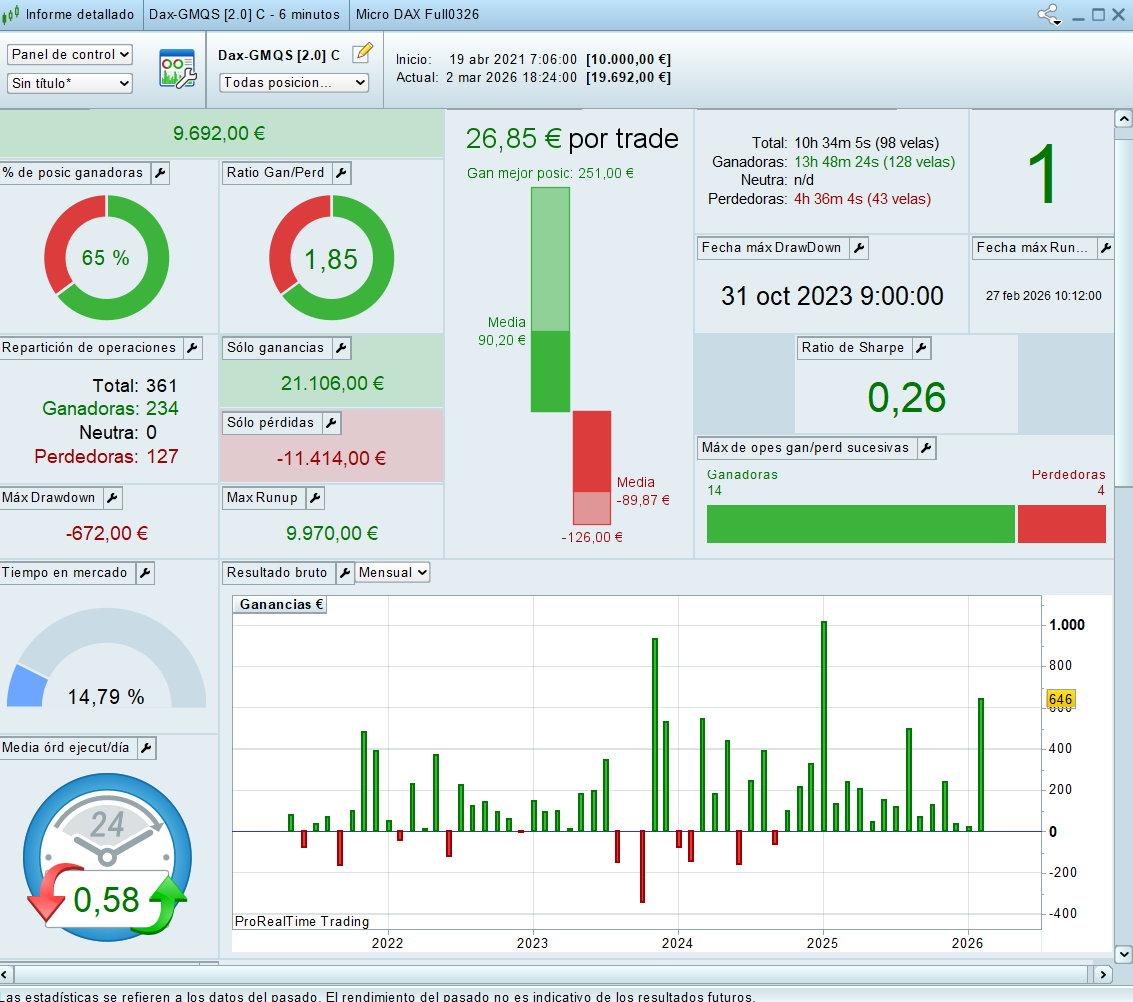Click the pencil edit icon beside Dax-GMQS
This screenshot has height=1002, width=1133.
362,54
